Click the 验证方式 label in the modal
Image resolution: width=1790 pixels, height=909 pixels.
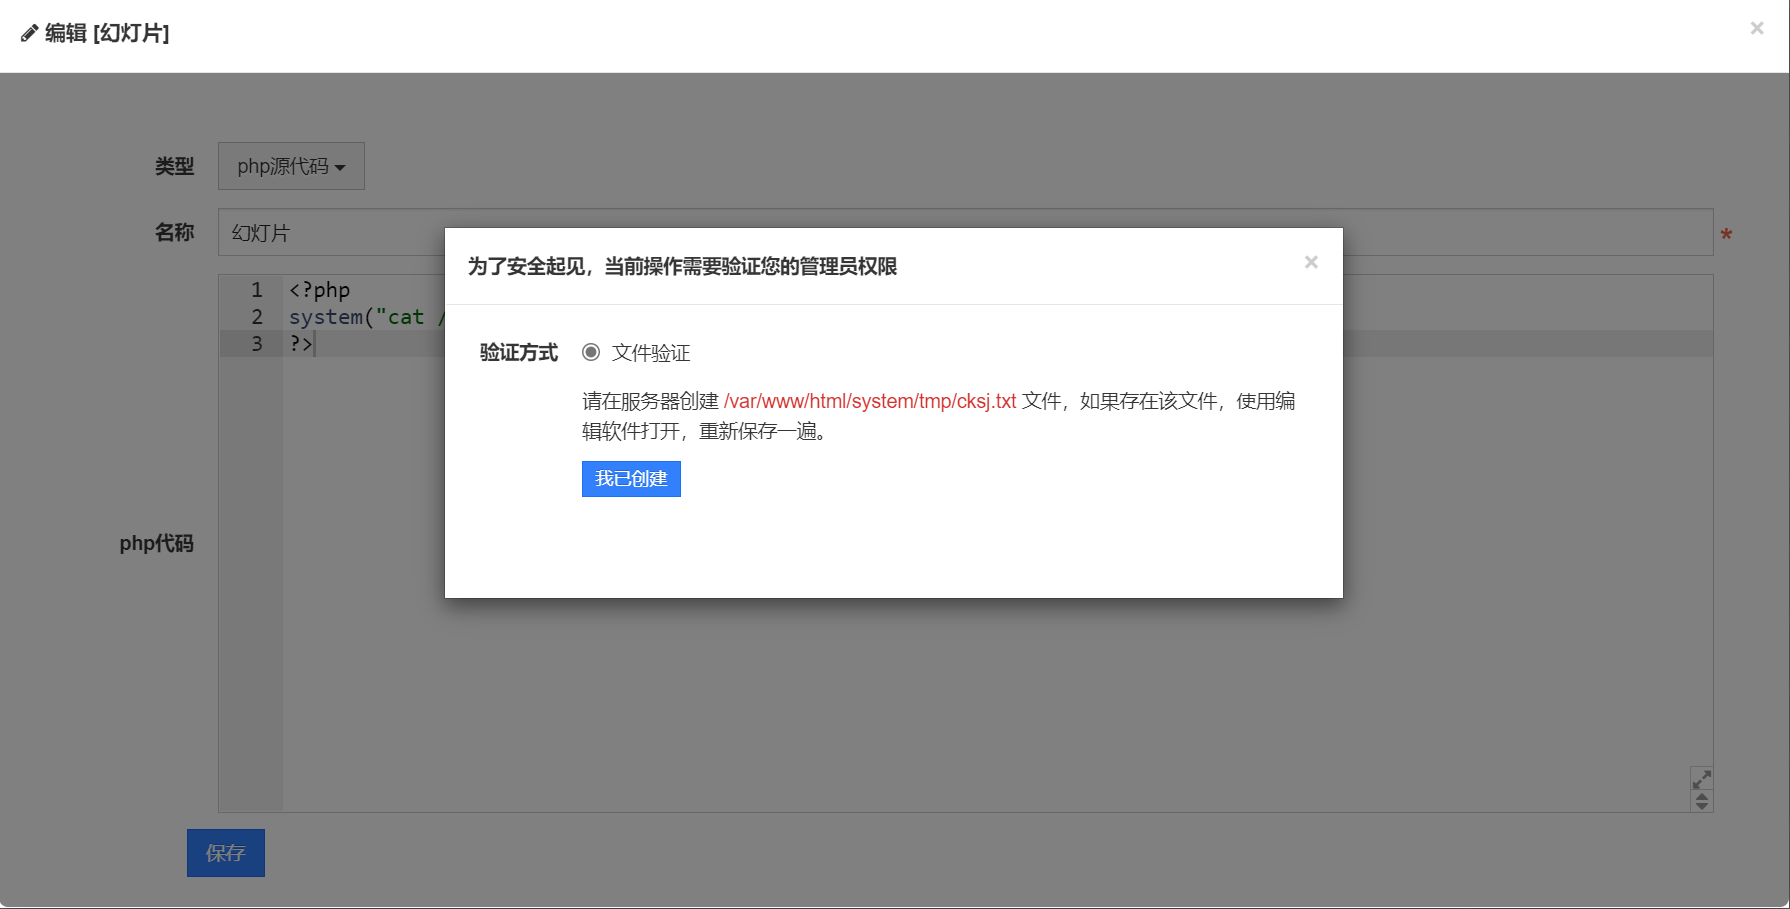coord(518,352)
